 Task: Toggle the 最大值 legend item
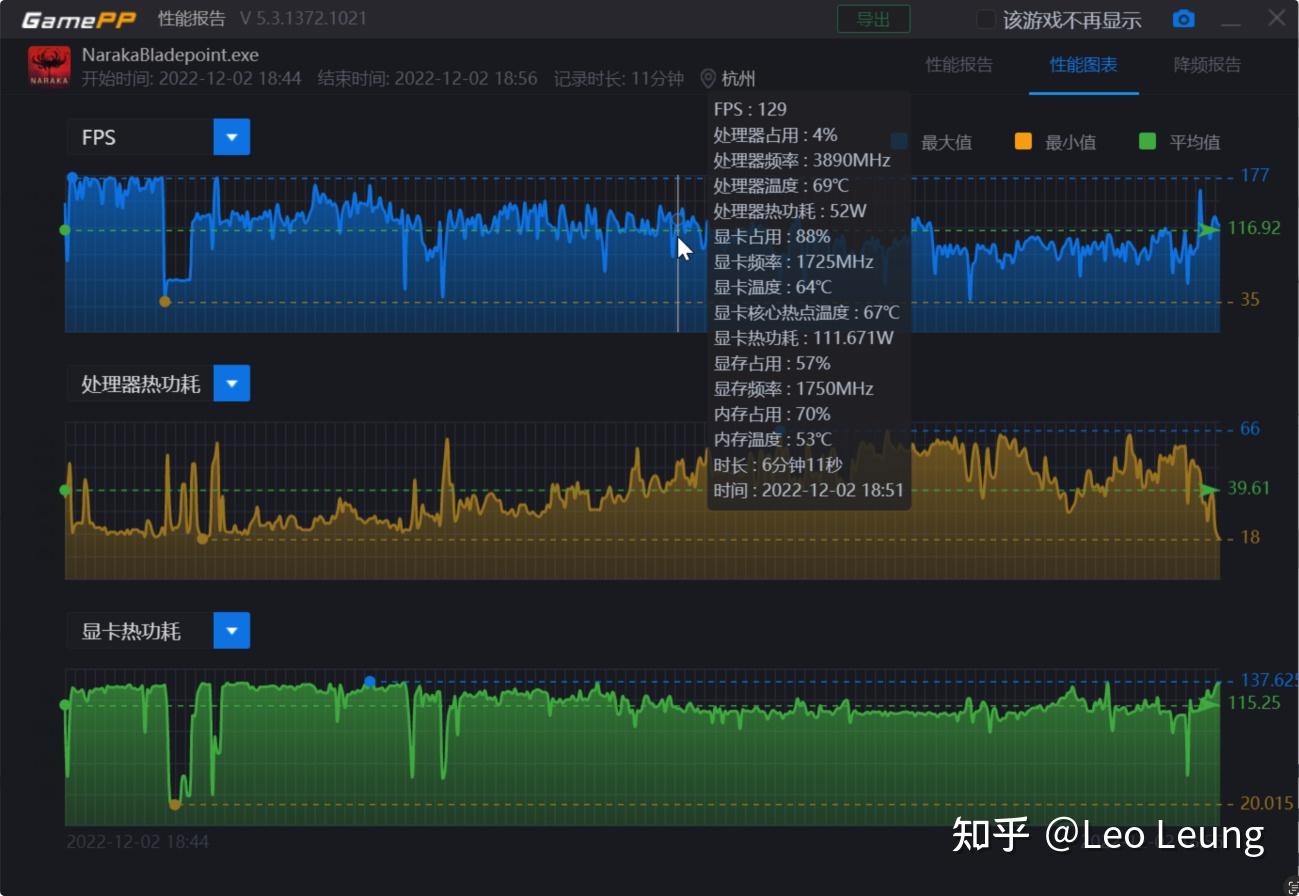point(947,142)
